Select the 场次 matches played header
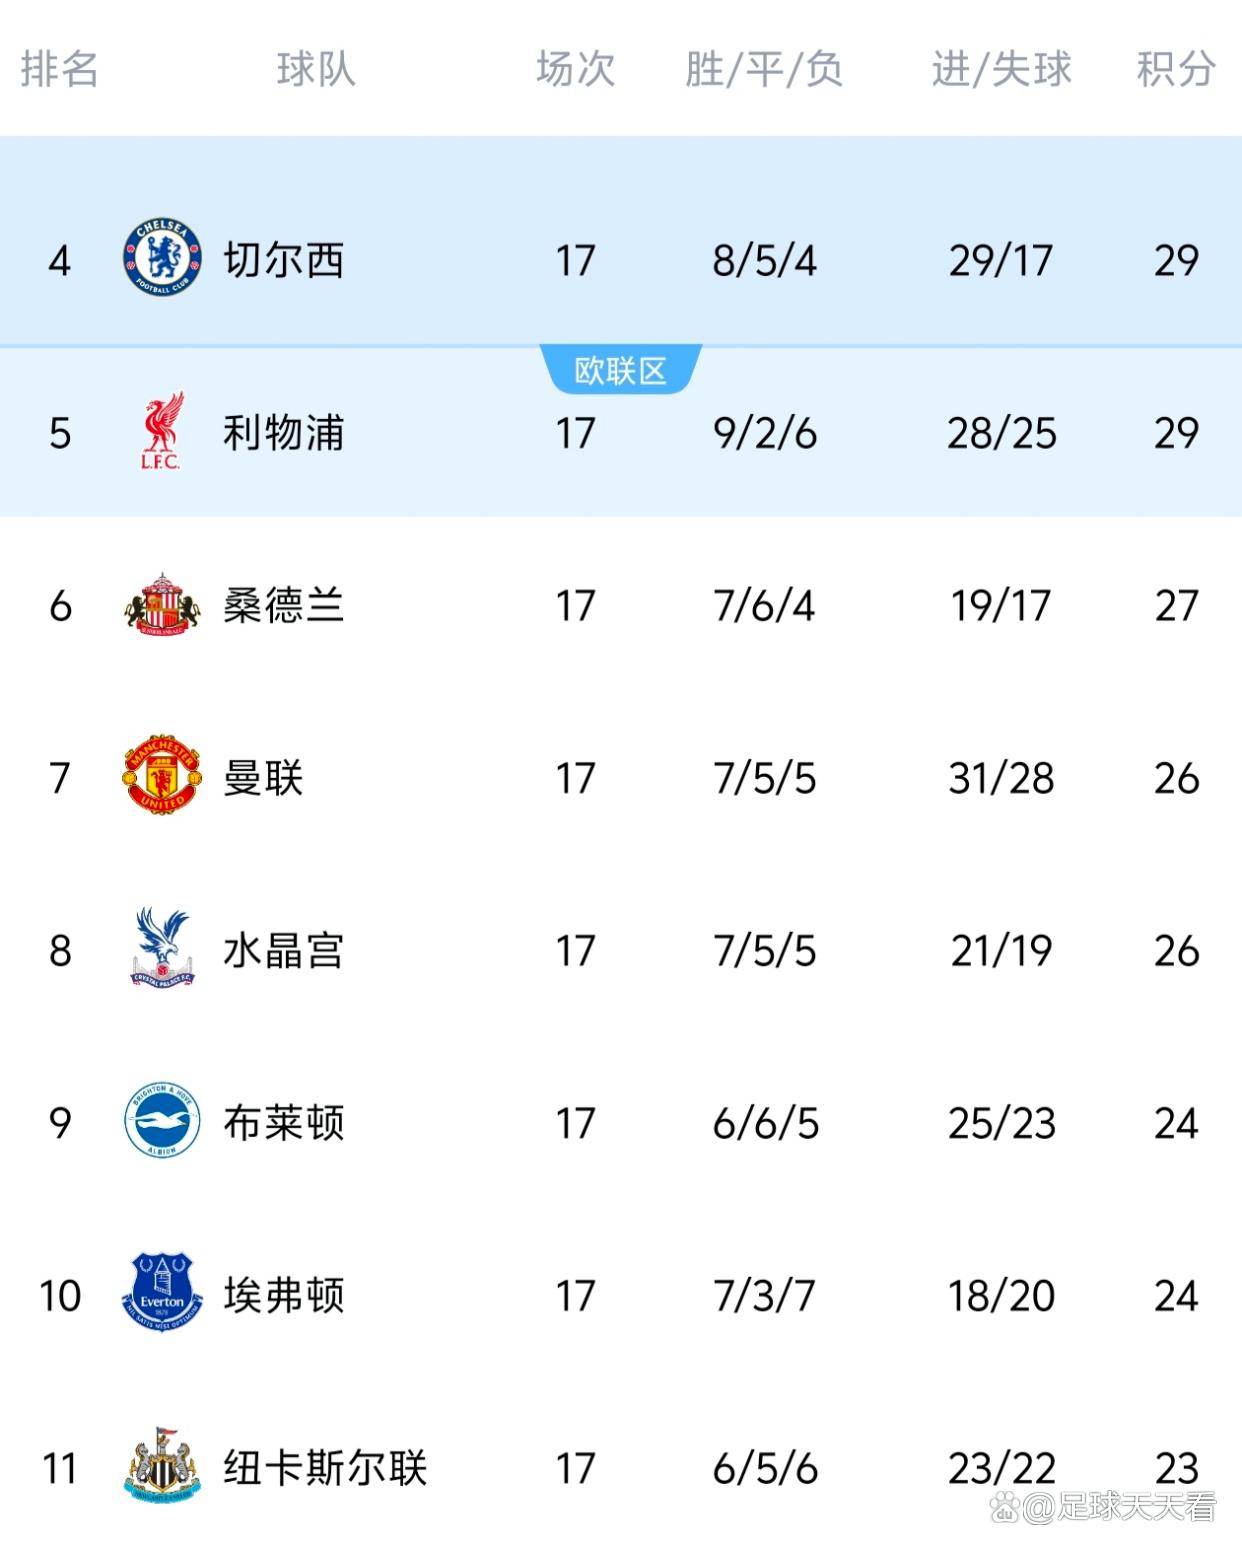Viewport: 1242px width, 1550px height. pyautogui.click(x=575, y=69)
